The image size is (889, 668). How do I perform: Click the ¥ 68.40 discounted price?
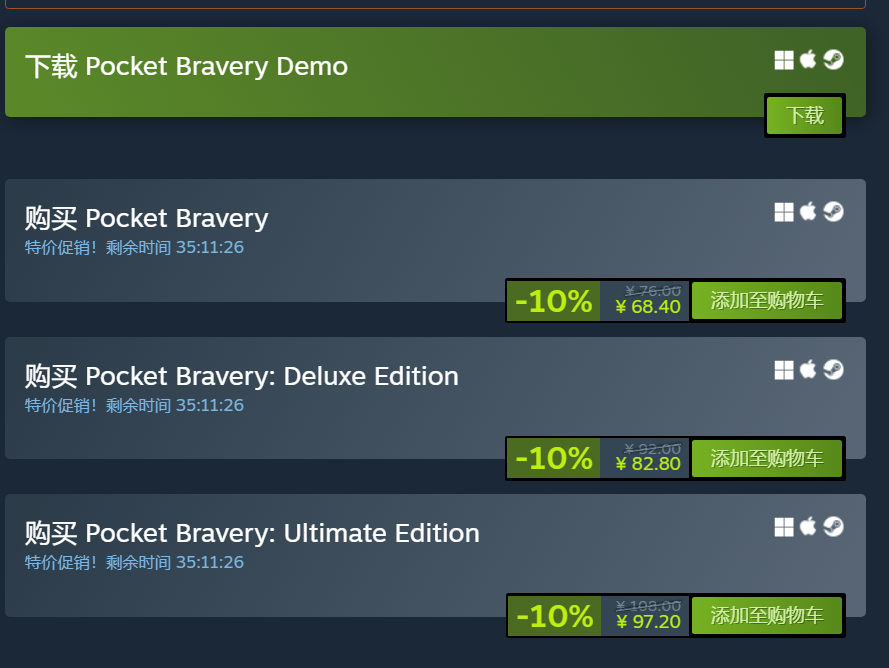point(648,307)
